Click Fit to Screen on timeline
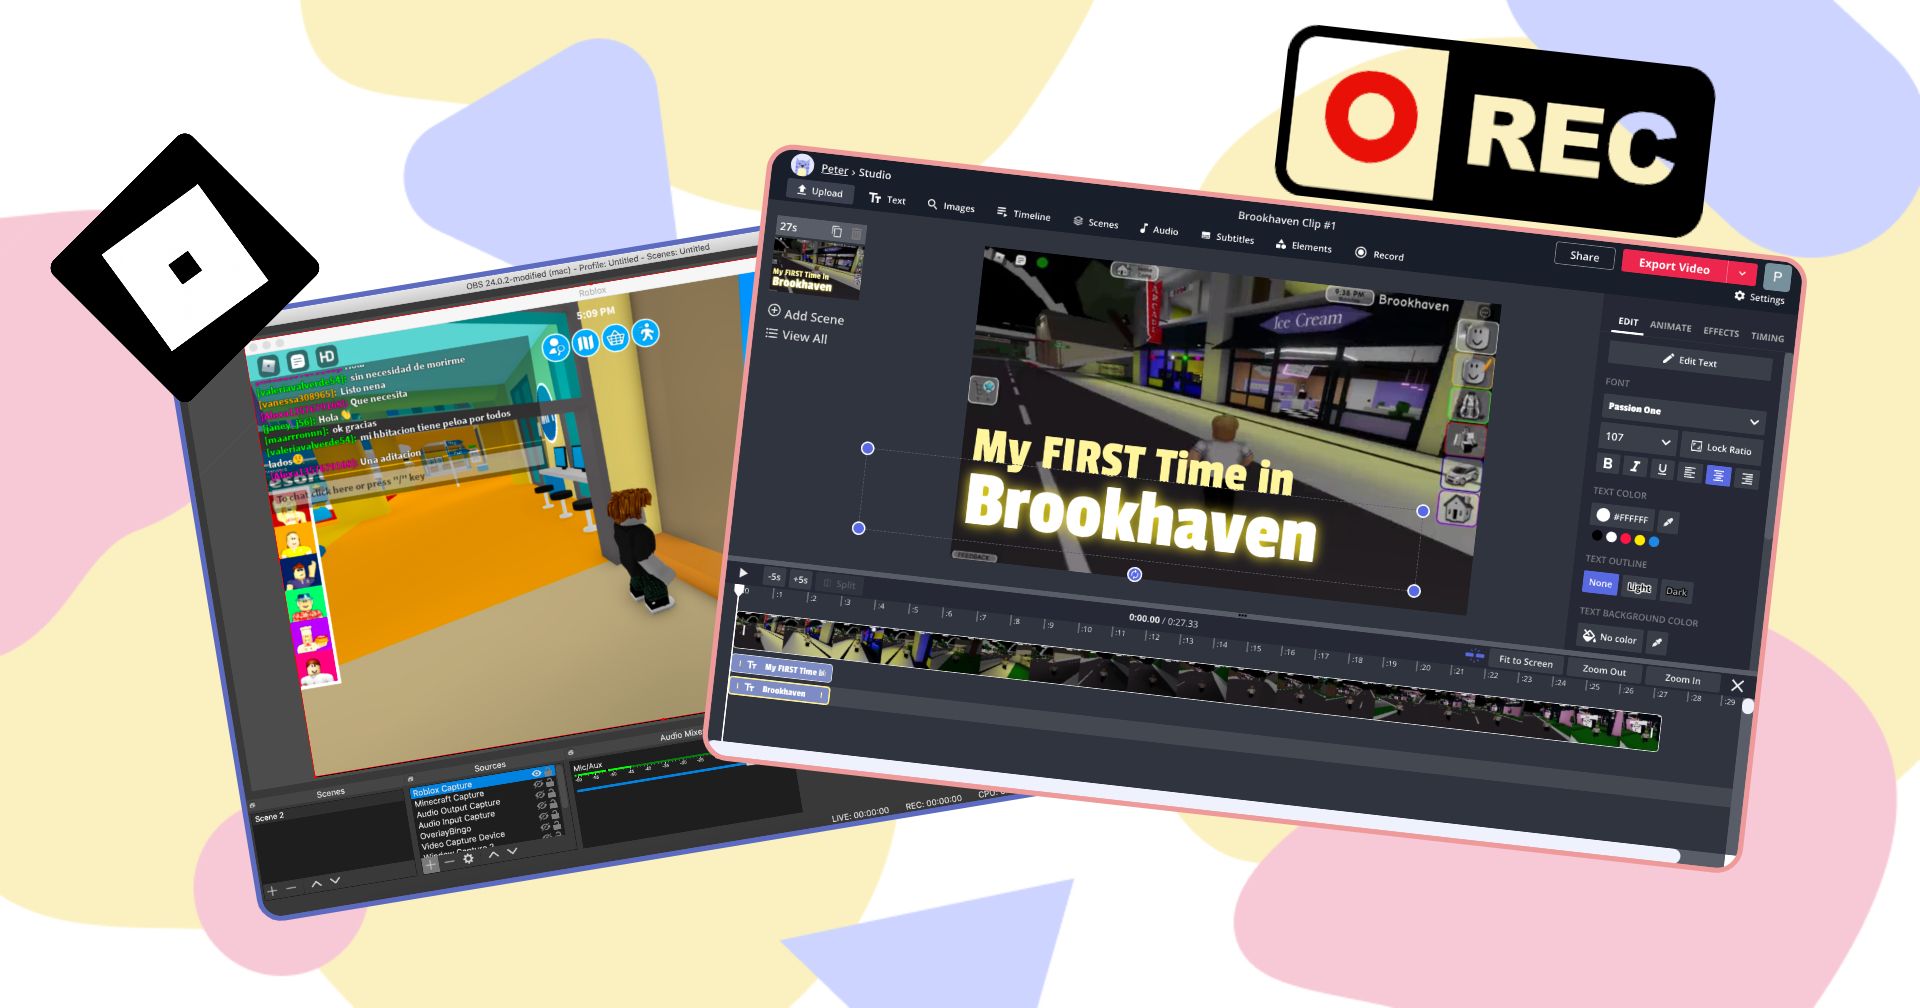1920x1008 pixels. coord(1525,662)
